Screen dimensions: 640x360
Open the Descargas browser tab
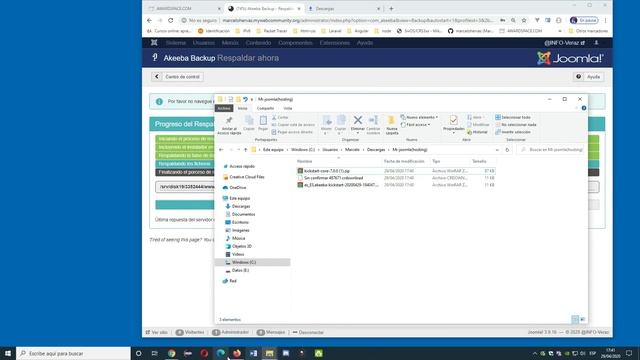(344, 9)
